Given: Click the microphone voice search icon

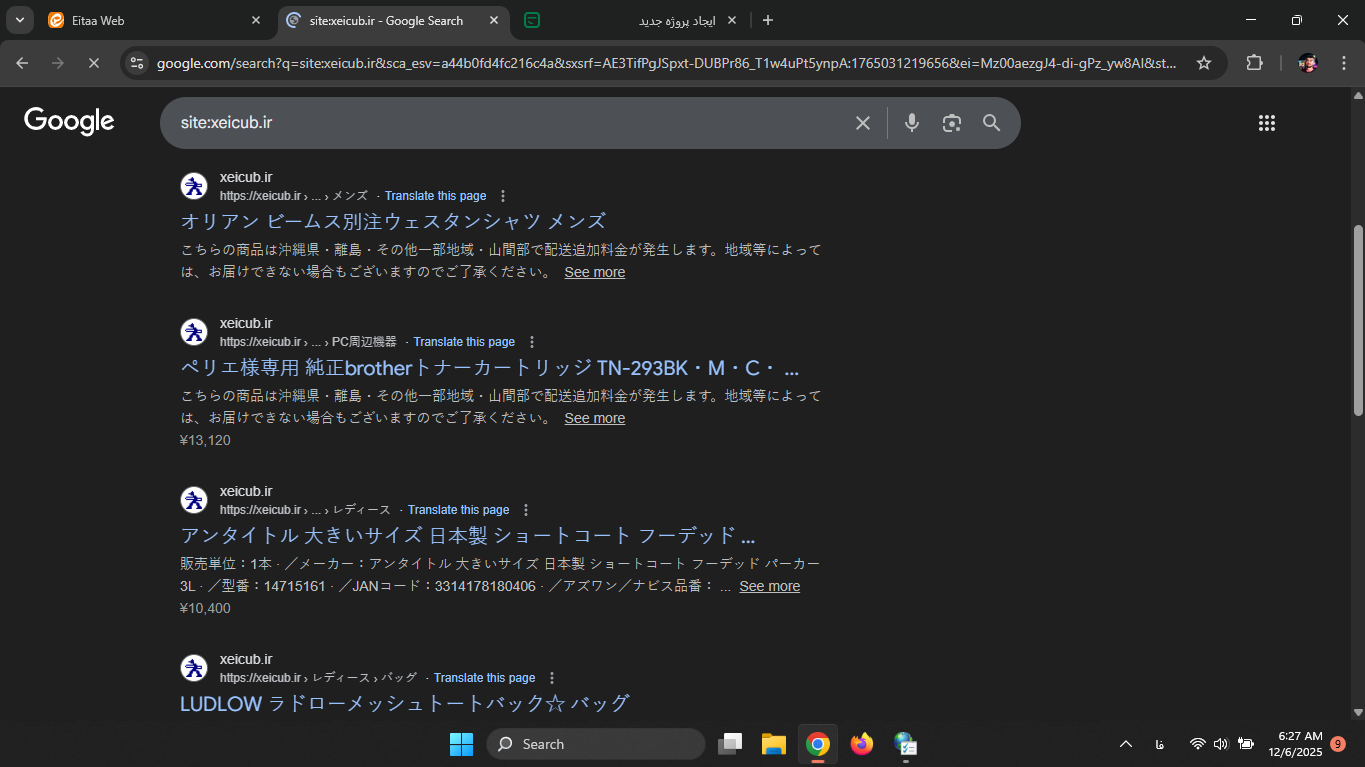Looking at the screenshot, I should tap(911, 123).
